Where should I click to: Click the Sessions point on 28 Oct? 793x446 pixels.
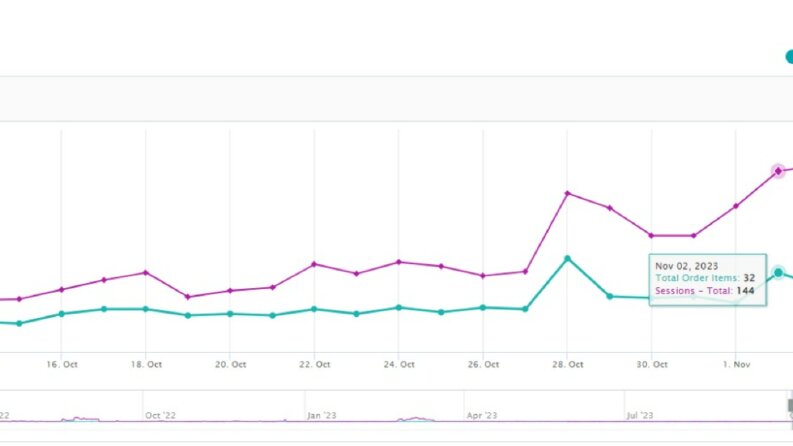[567, 194]
